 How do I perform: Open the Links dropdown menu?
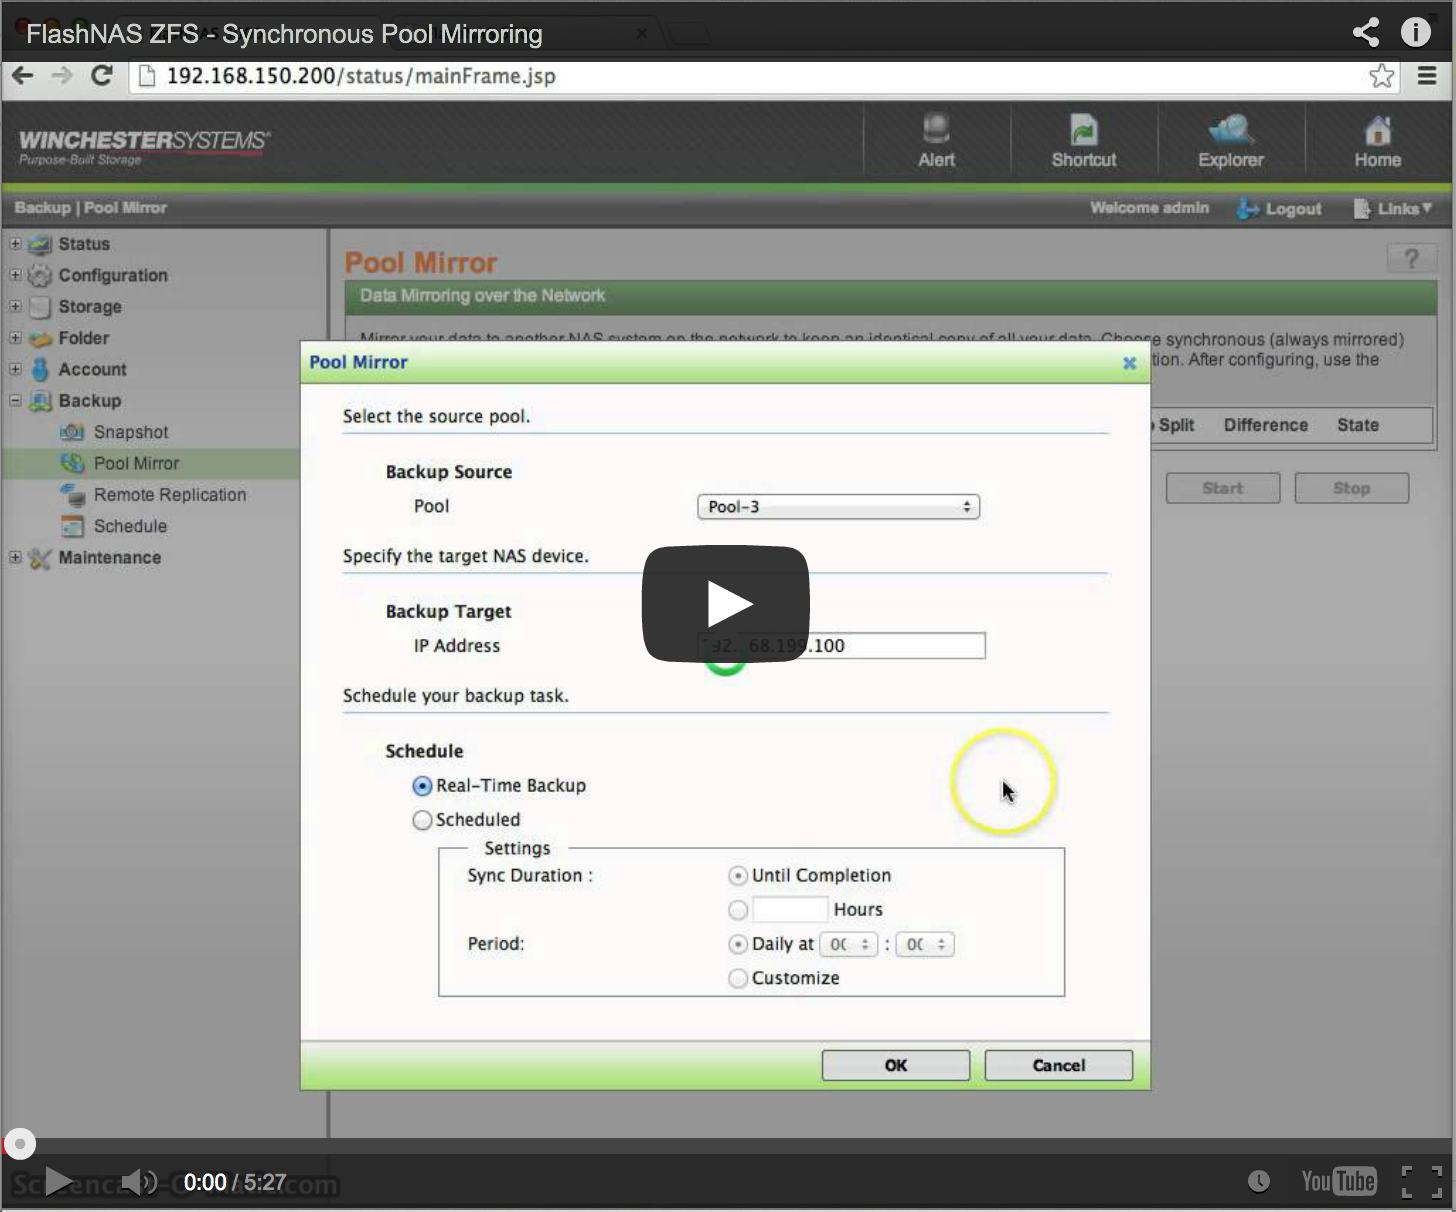click(1393, 208)
